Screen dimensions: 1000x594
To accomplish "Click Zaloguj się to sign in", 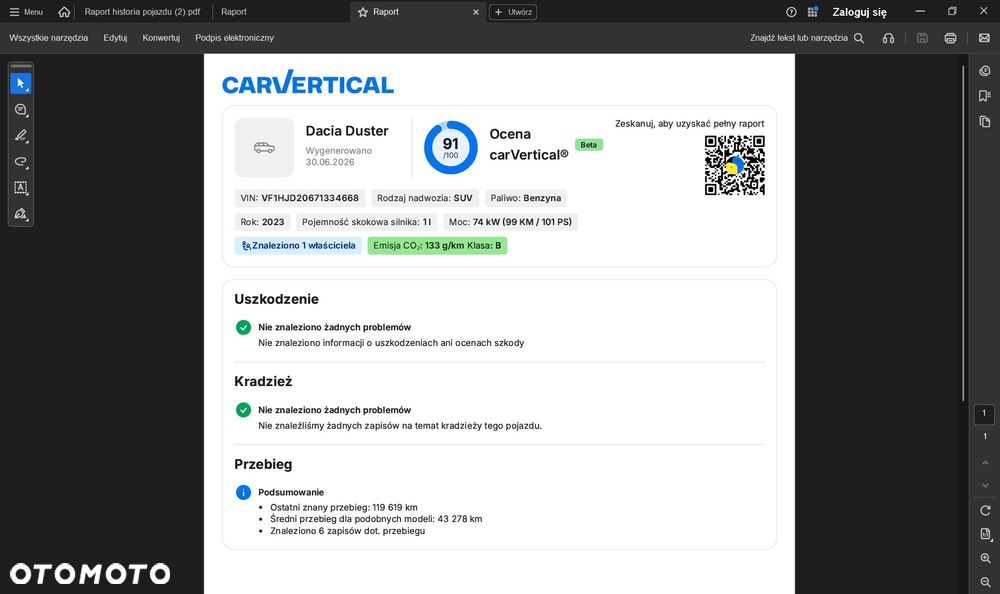I will point(859,12).
